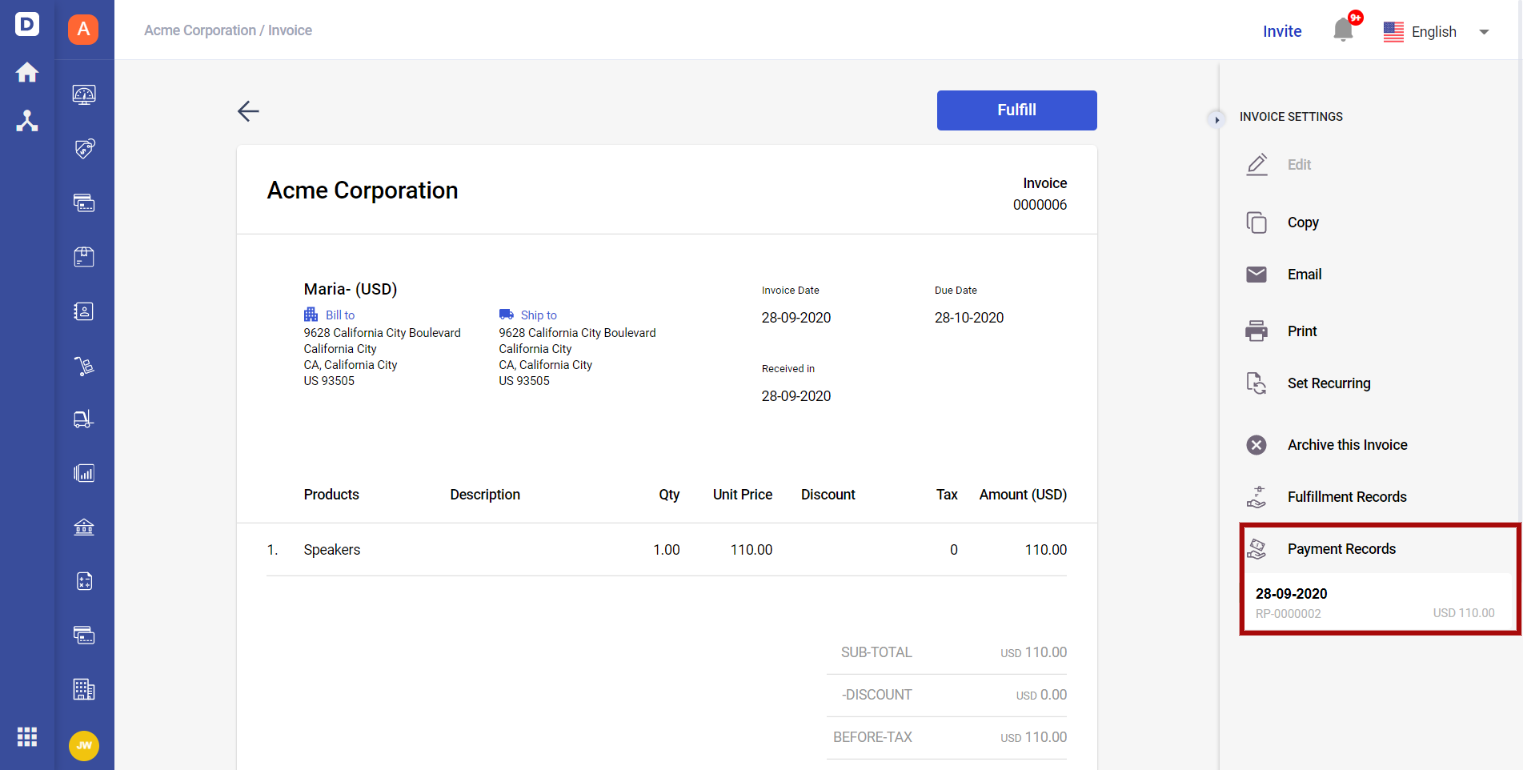Open payment record RP-0000002
Viewport: 1523px width, 770px height.
[1379, 603]
